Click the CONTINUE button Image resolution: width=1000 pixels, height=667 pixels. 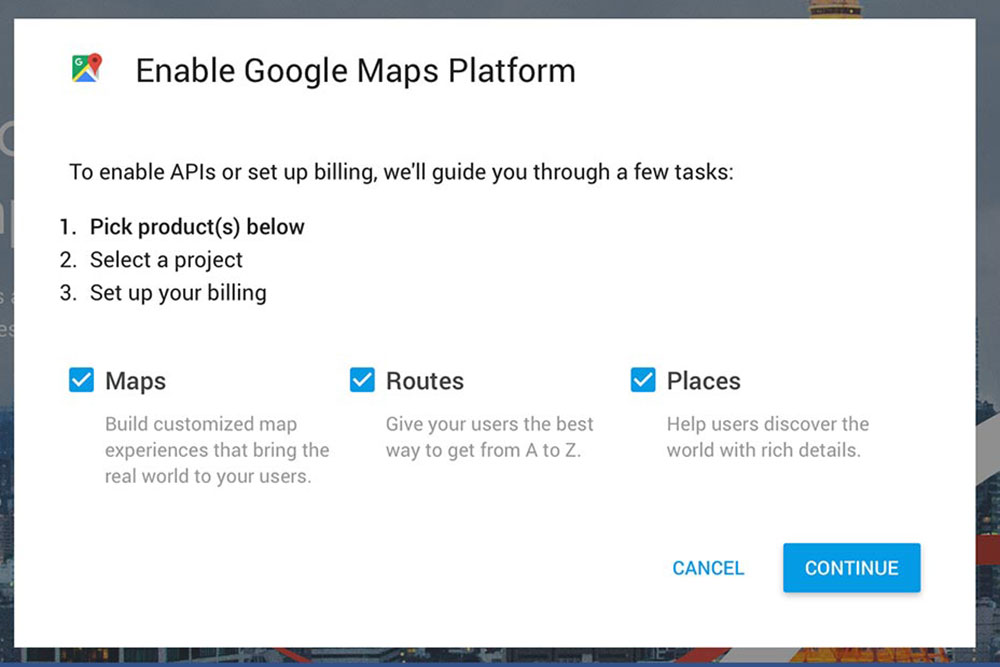click(x=851, y=568)
